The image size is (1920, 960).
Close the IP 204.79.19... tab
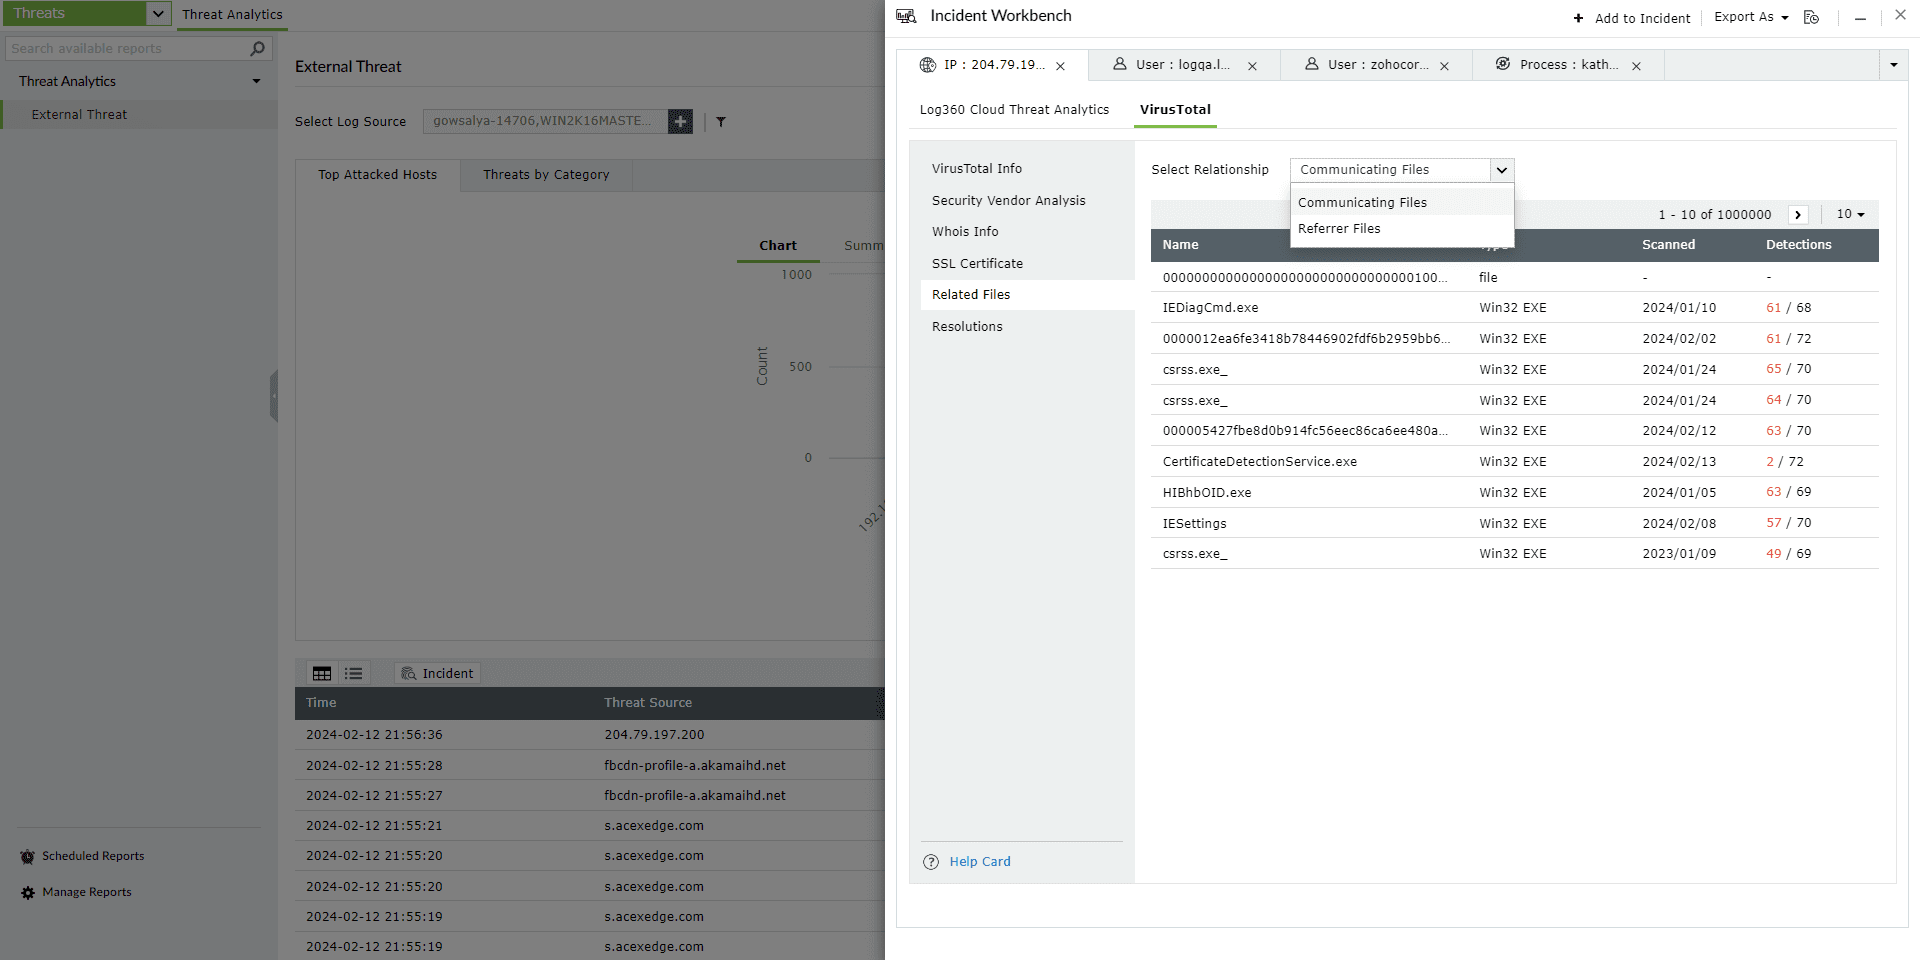pos(1060,66)
